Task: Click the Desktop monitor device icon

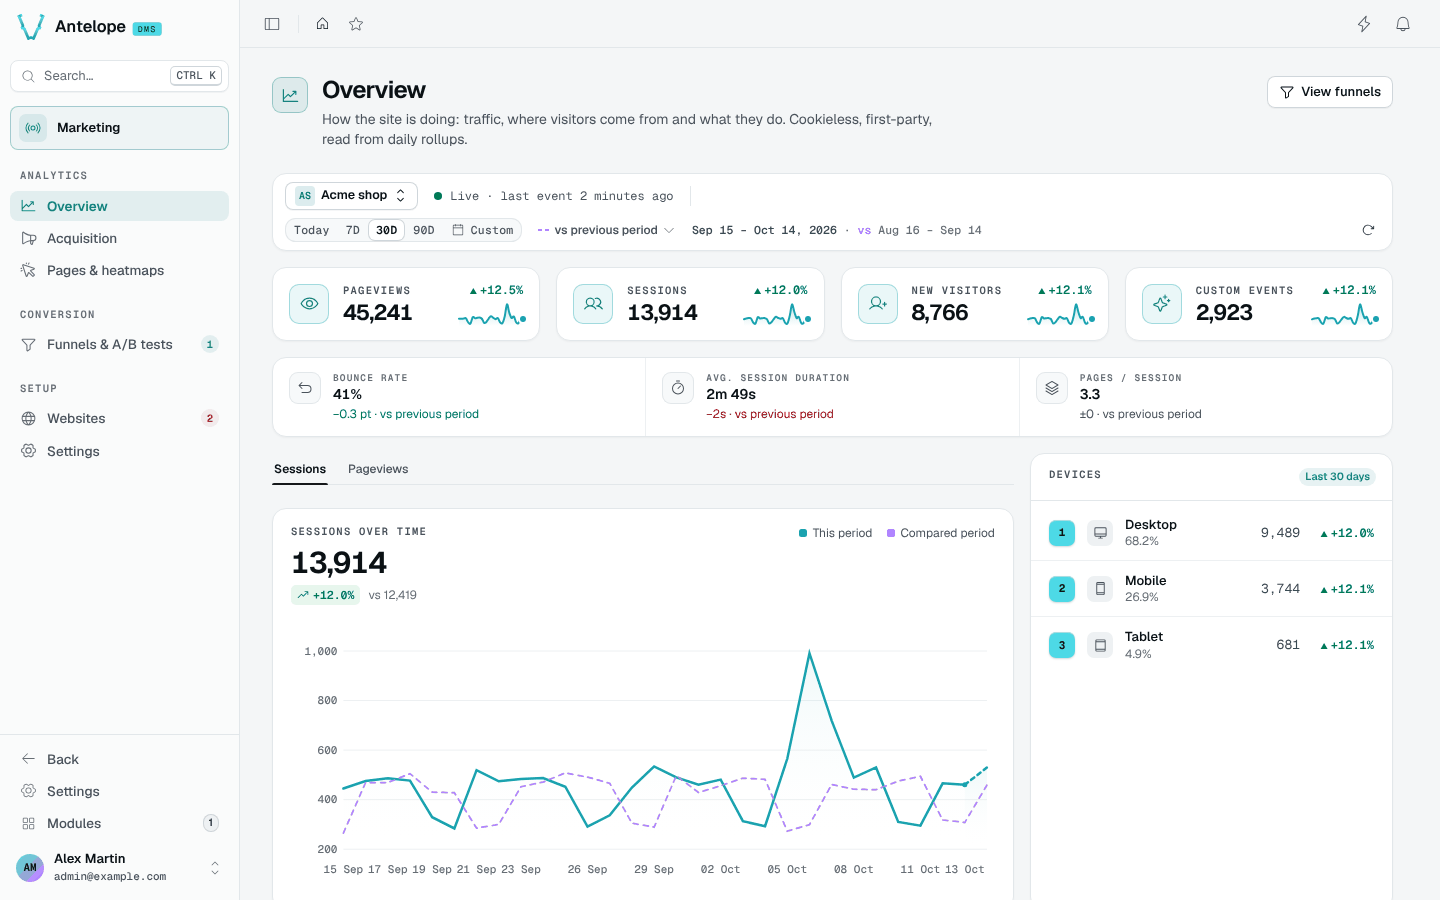Action: tap(1100, 533)
